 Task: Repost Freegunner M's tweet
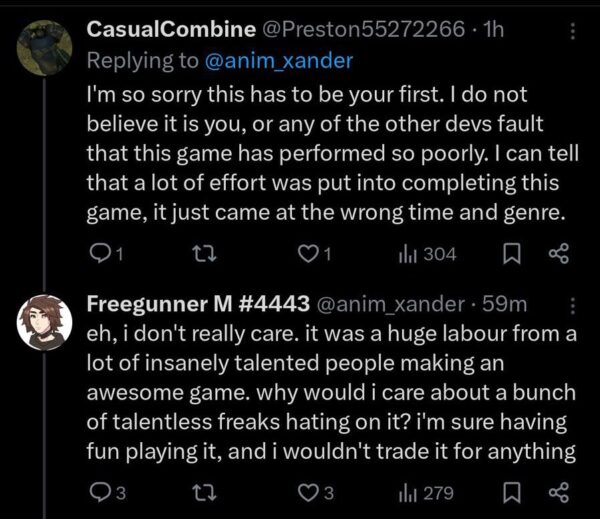coord(203,492)
